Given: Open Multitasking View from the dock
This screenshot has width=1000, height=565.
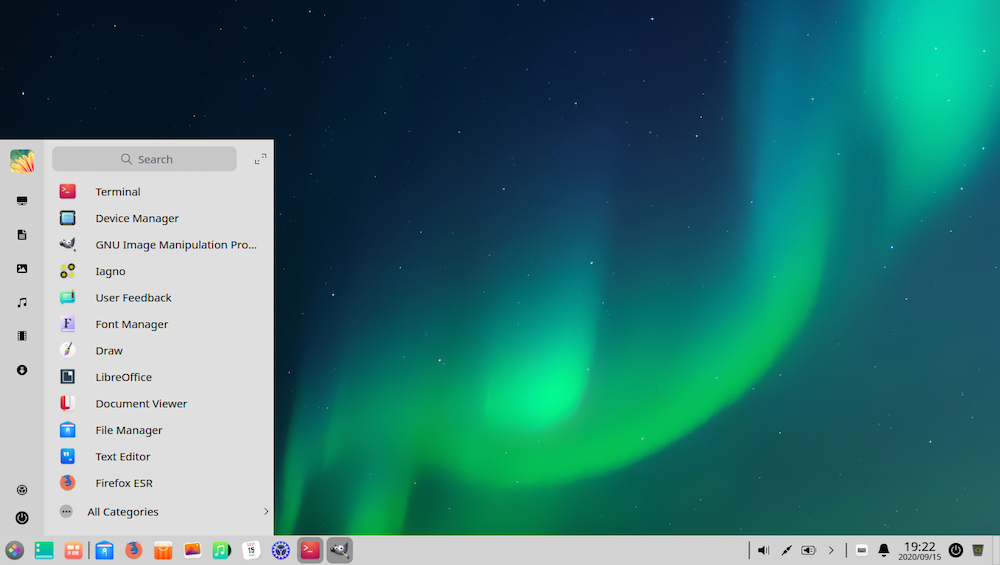Looking at the screenshot, I should click(73, 550).
